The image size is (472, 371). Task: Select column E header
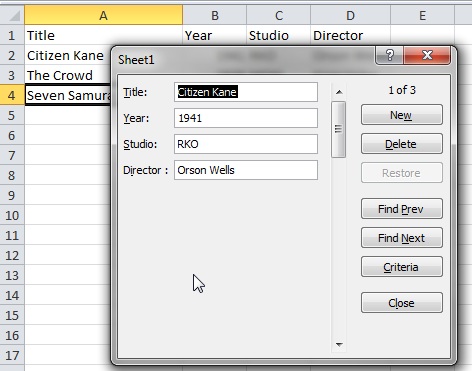coord(422,15)
